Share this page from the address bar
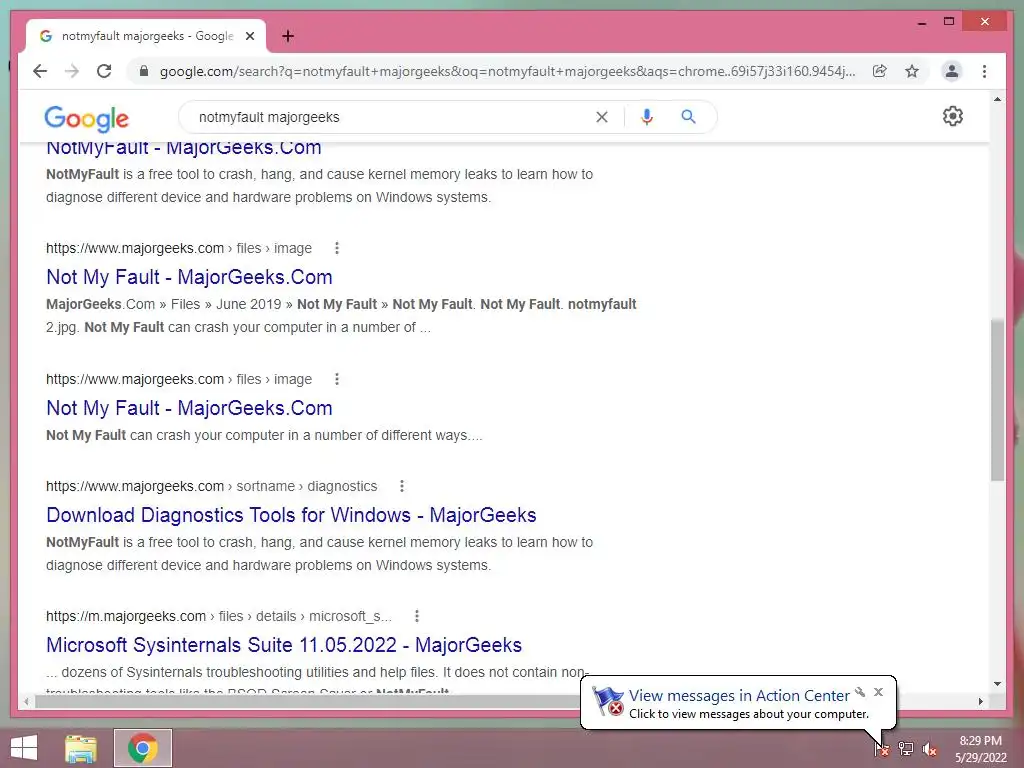 pyautogui.click(x=880, y=71)
